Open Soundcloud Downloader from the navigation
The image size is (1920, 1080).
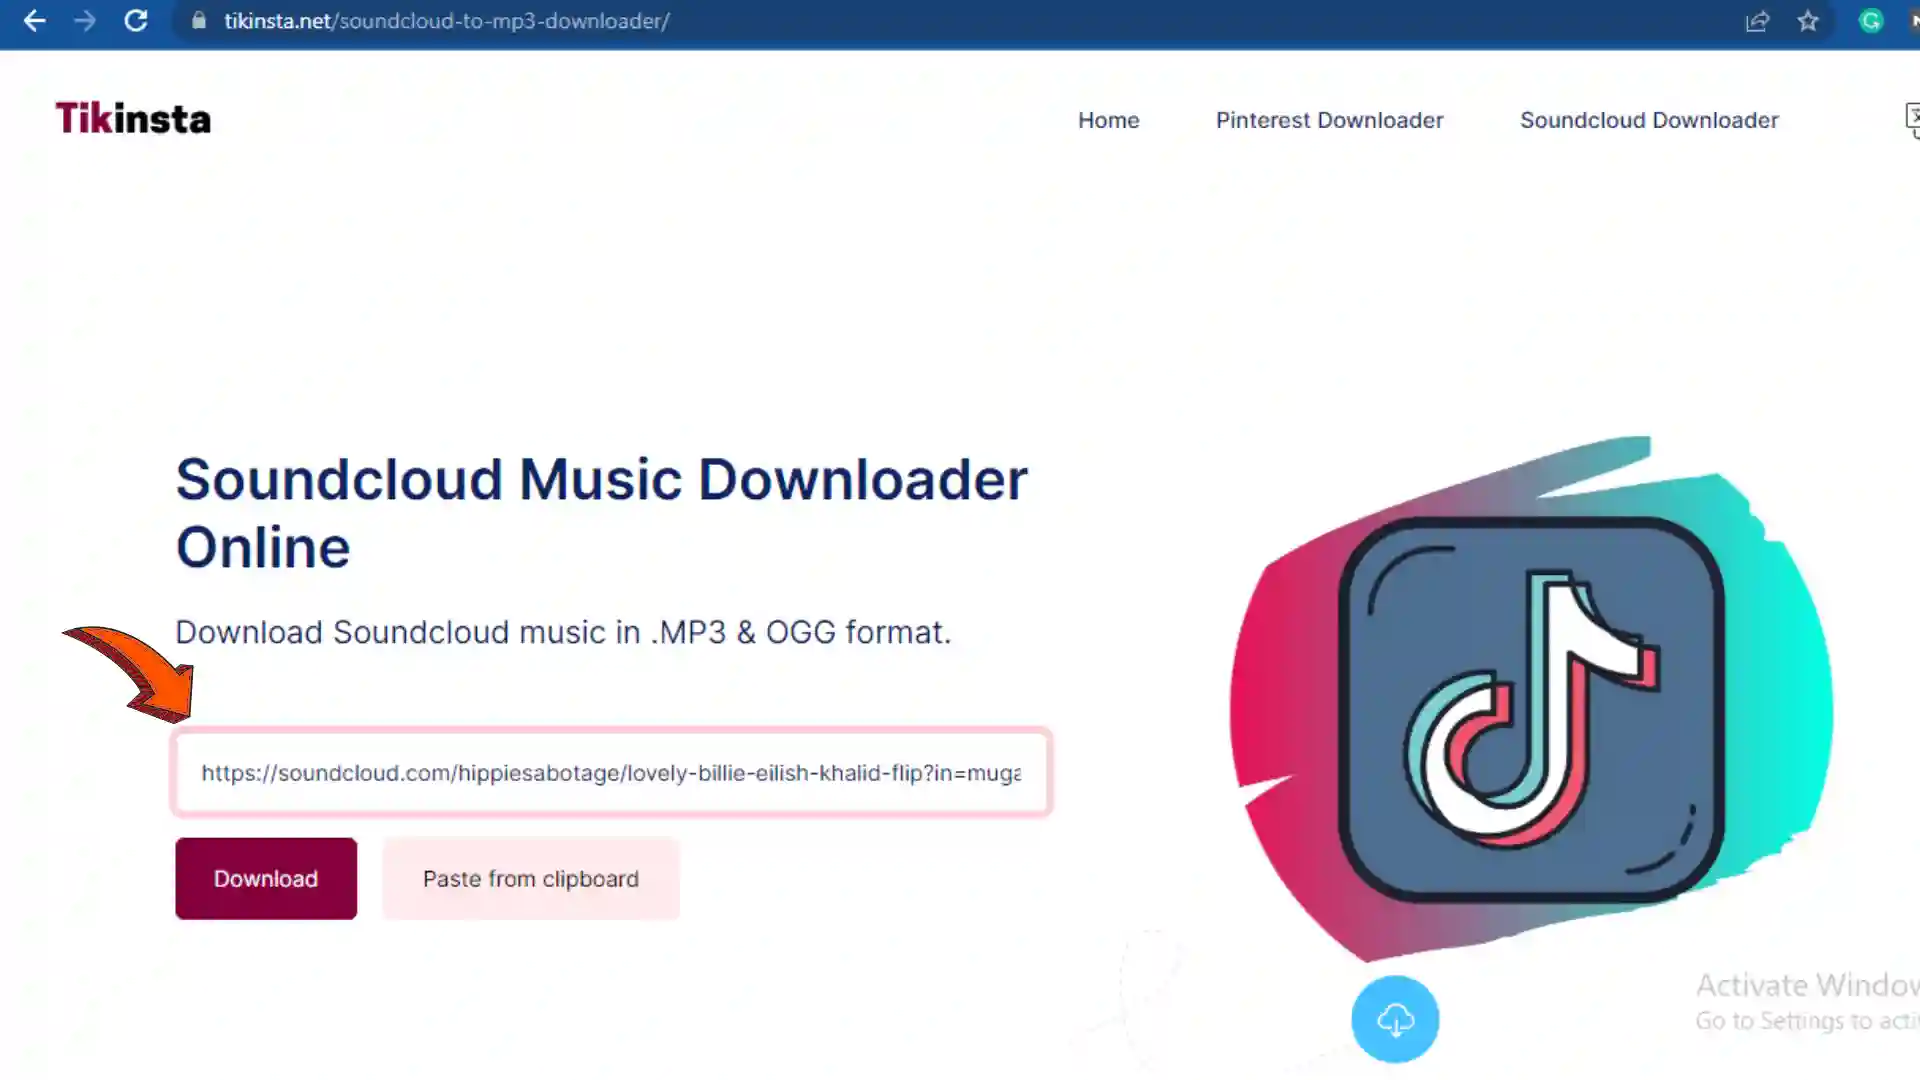click(1649, 120)
